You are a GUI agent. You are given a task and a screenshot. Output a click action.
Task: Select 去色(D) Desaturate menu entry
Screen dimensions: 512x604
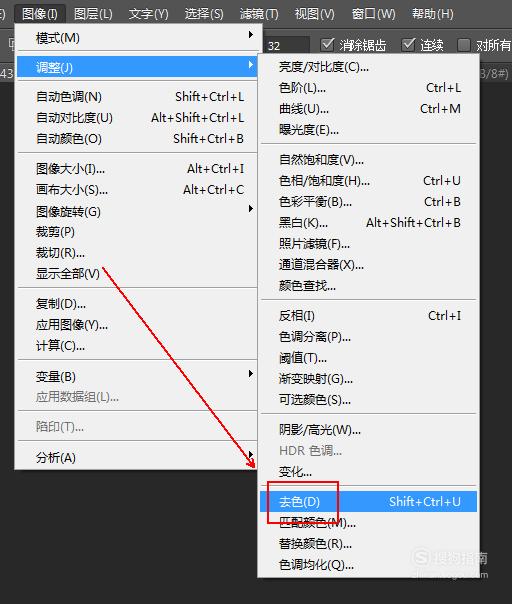368,502
